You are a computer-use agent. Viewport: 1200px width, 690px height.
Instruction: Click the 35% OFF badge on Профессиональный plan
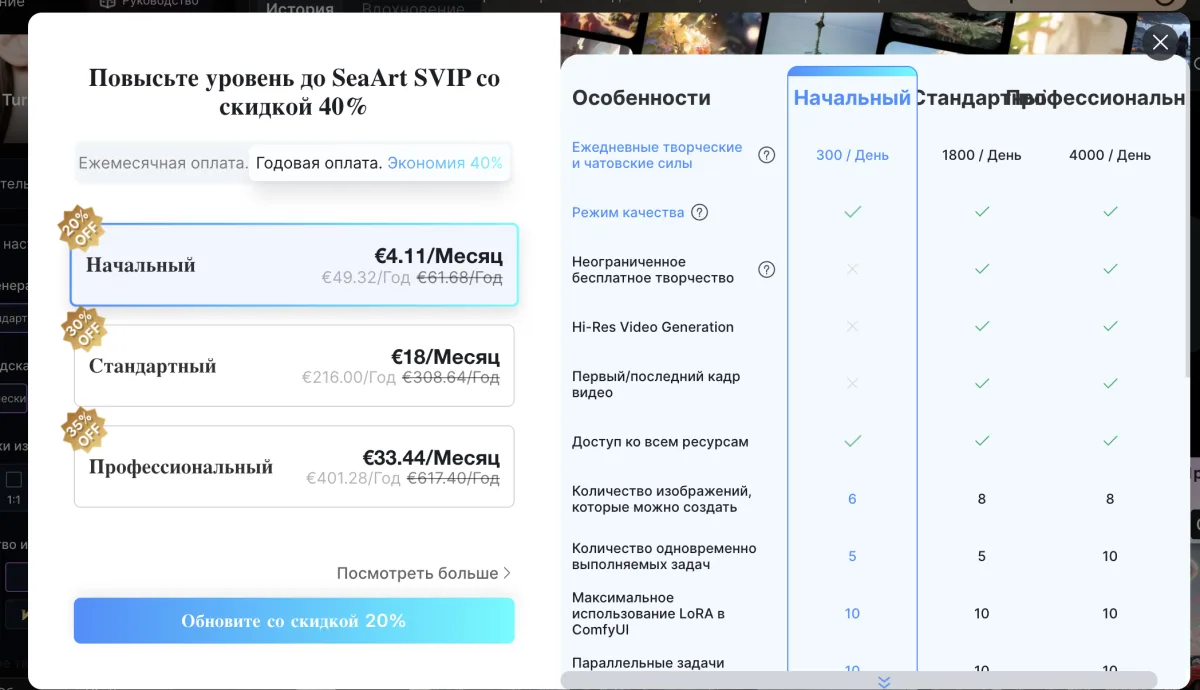84,430
